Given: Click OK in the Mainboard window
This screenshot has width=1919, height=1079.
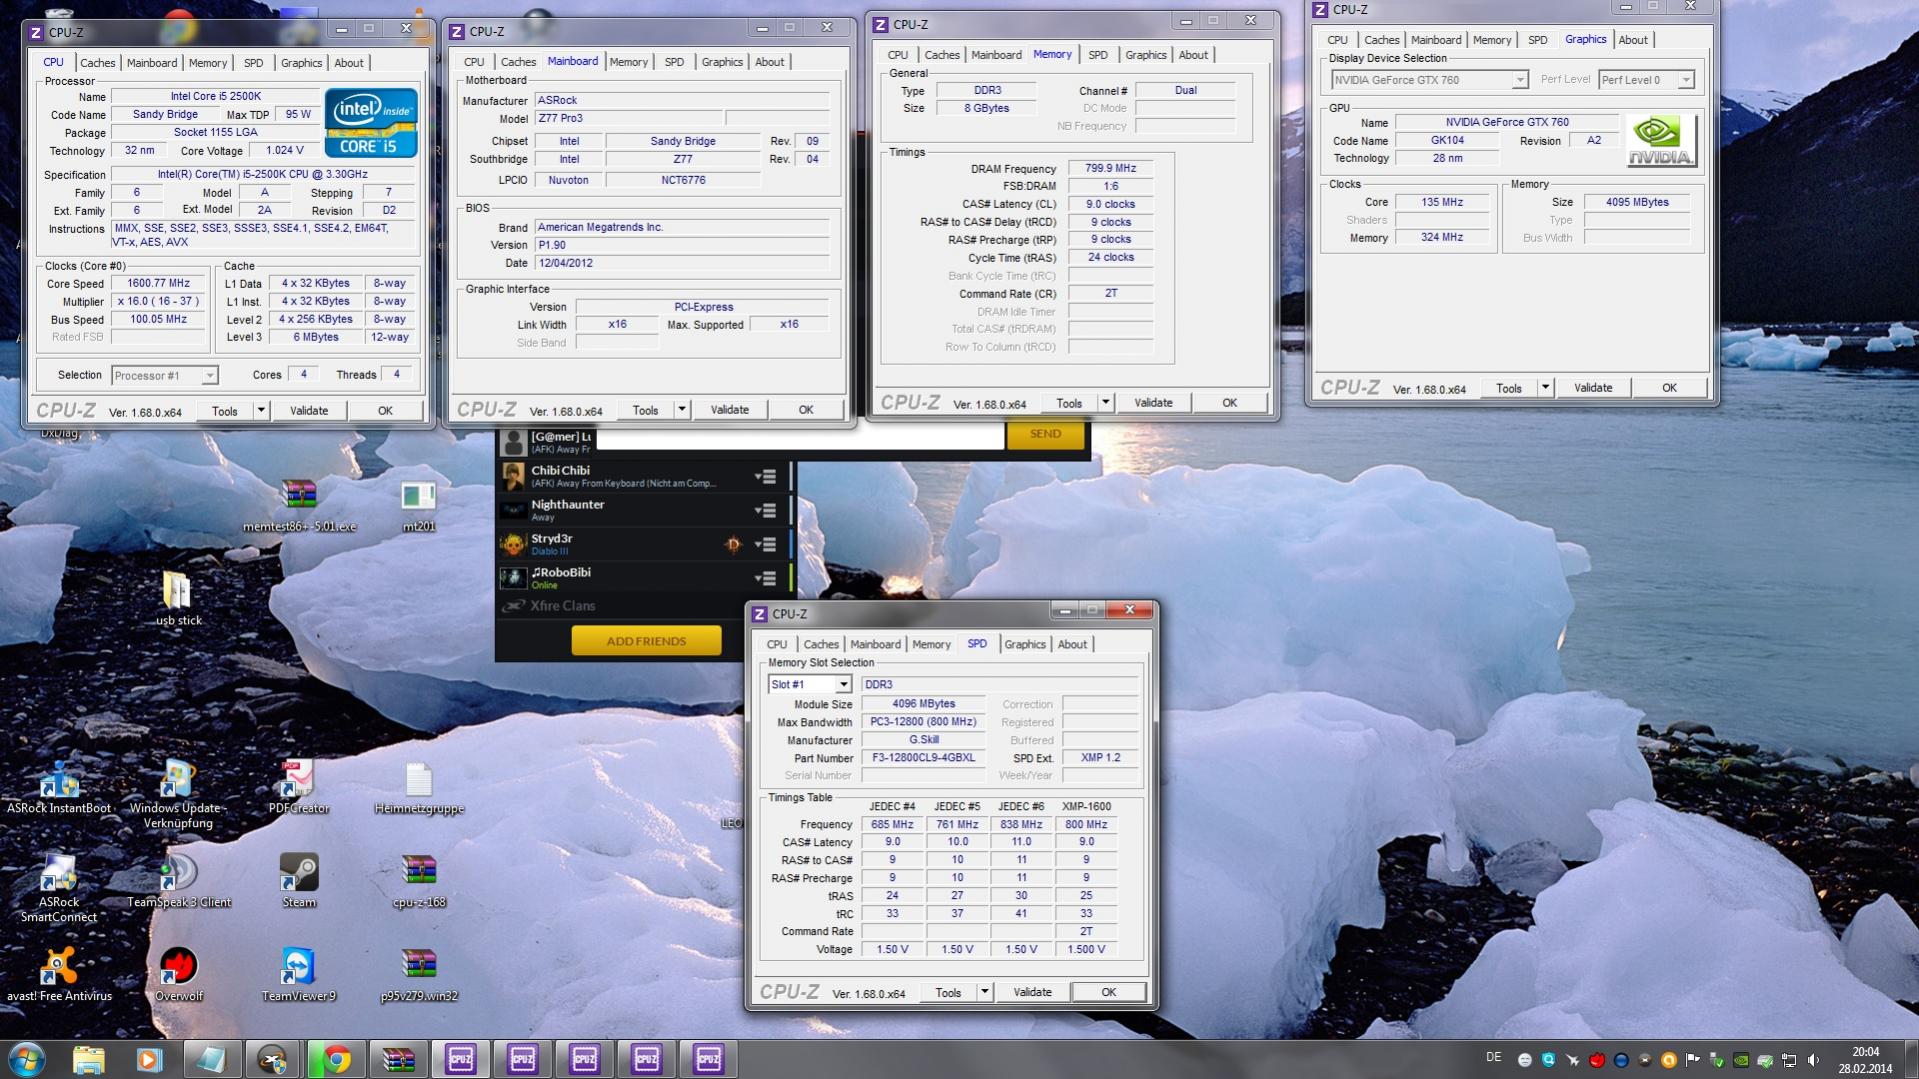Looking at the screenshot, I should (806, 410).
